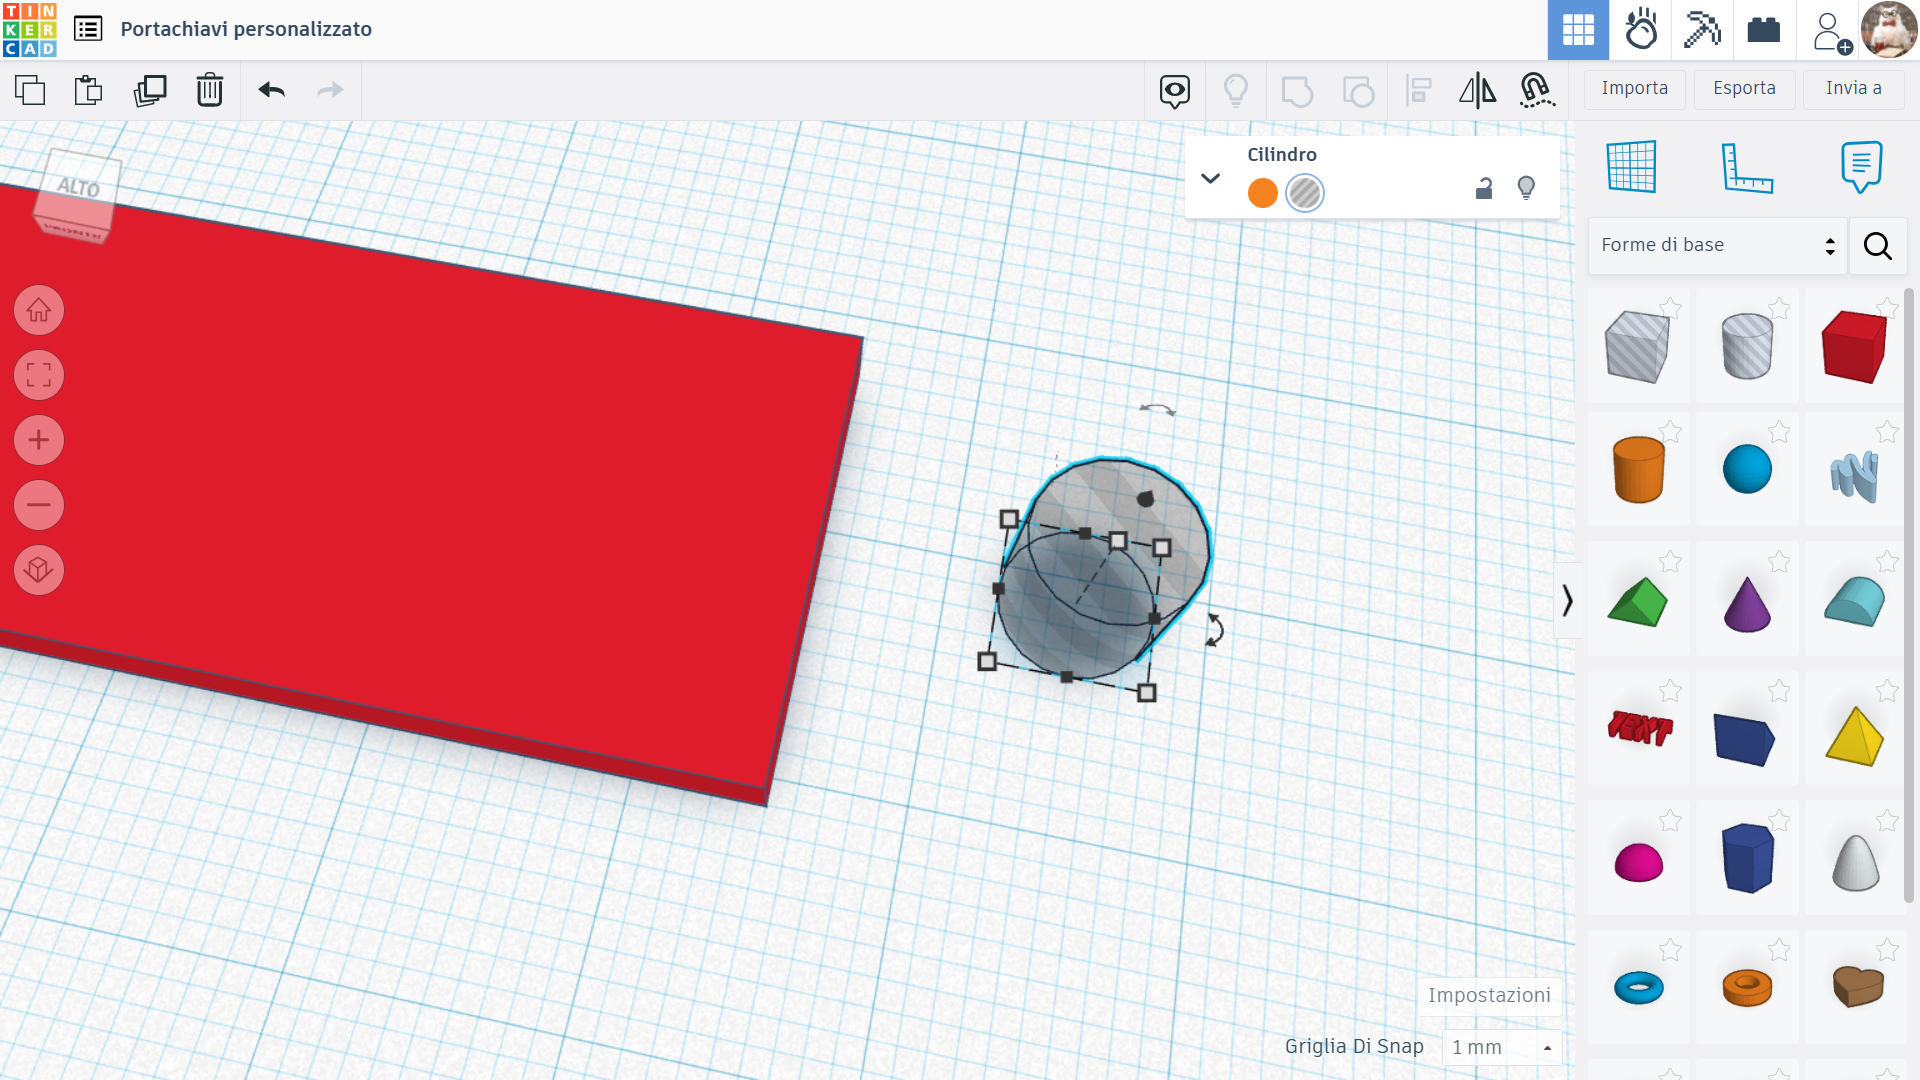Redo the last undone action
The image size is (1920, 1080).
pos(330,90)
